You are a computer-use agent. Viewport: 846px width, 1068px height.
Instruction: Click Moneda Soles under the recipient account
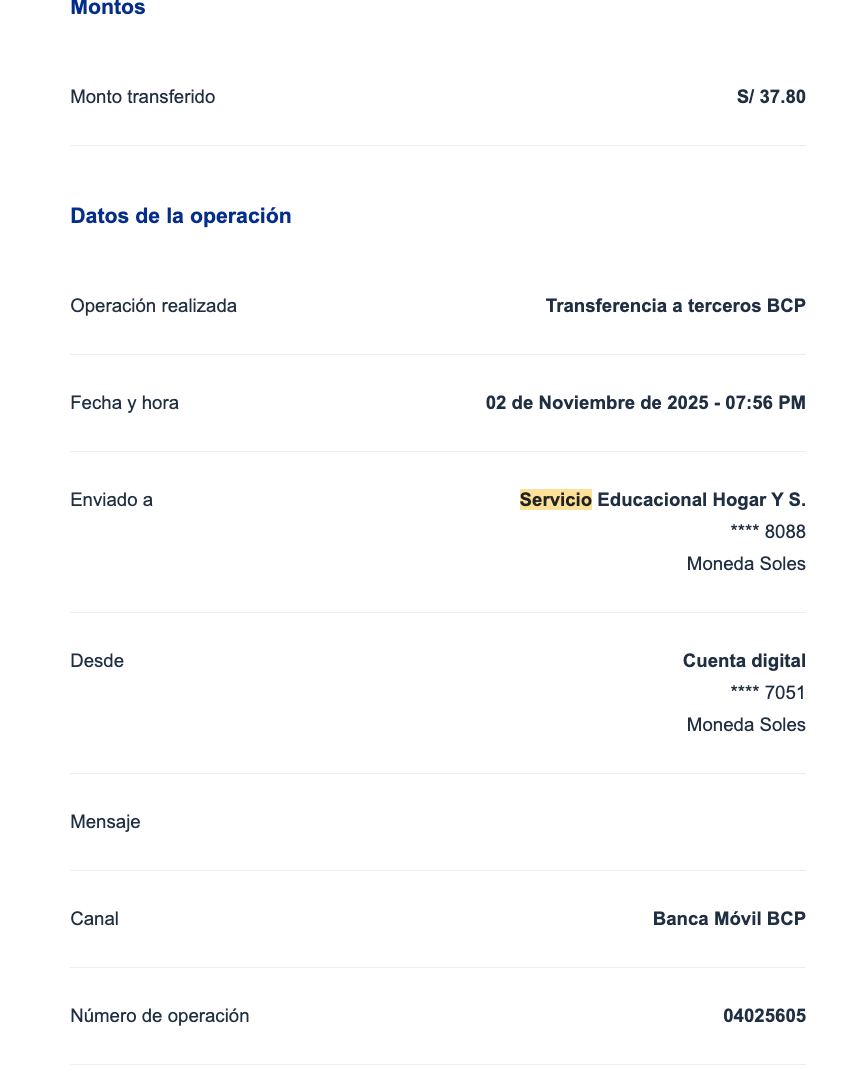[746, 564]
